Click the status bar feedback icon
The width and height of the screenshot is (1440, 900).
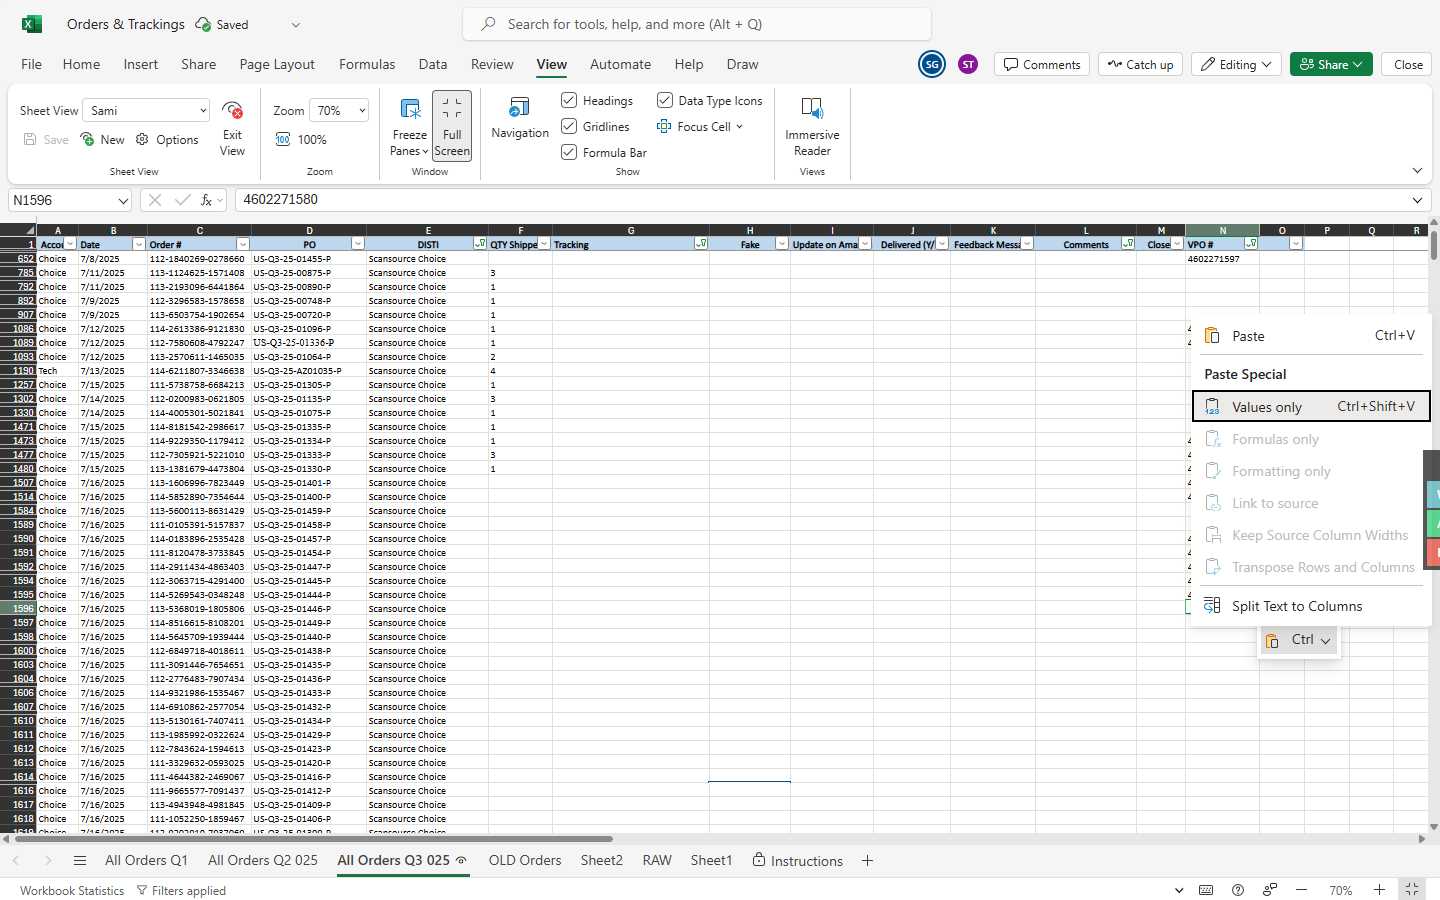coord(1270,890)
